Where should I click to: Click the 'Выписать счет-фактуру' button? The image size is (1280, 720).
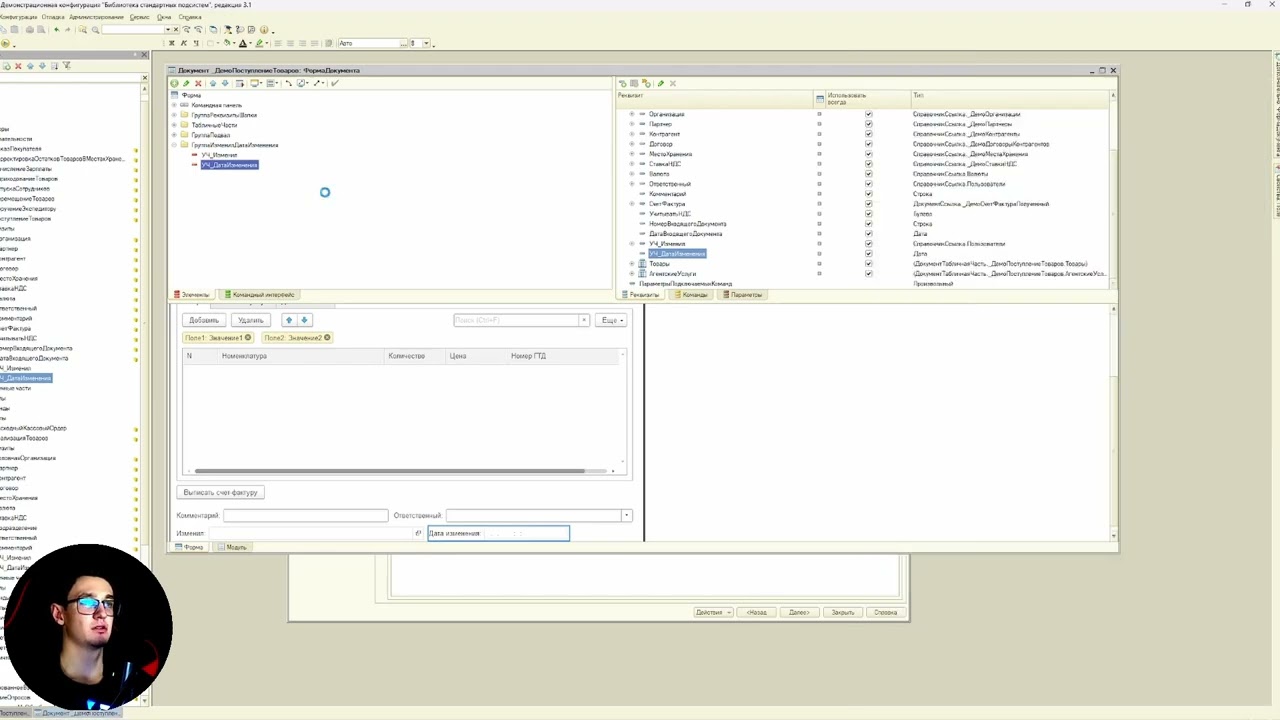(221, 492)
